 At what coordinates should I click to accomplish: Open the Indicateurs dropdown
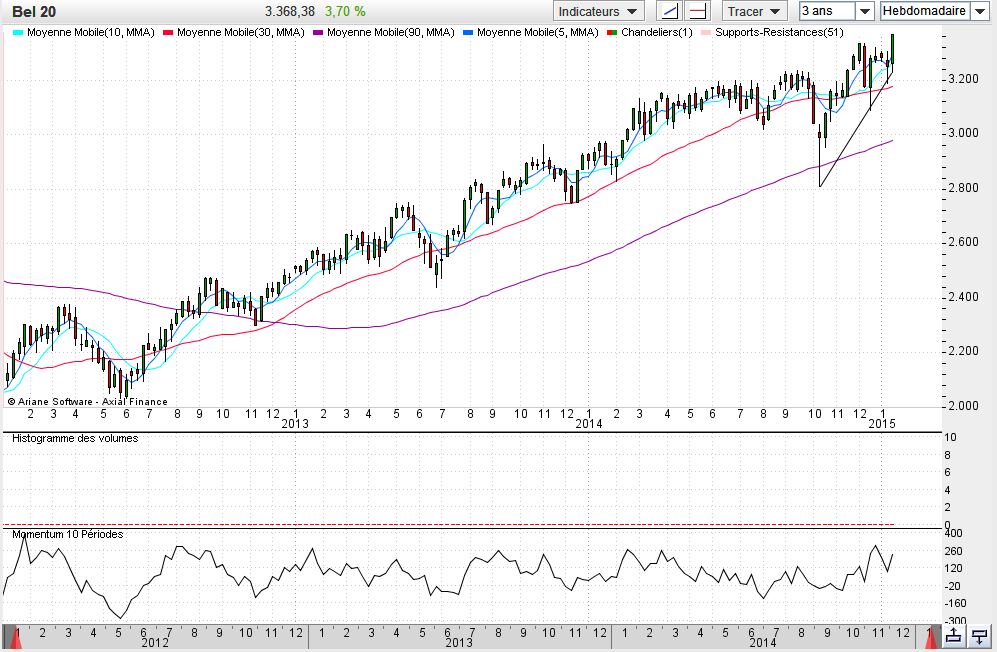tap(599, 11)
